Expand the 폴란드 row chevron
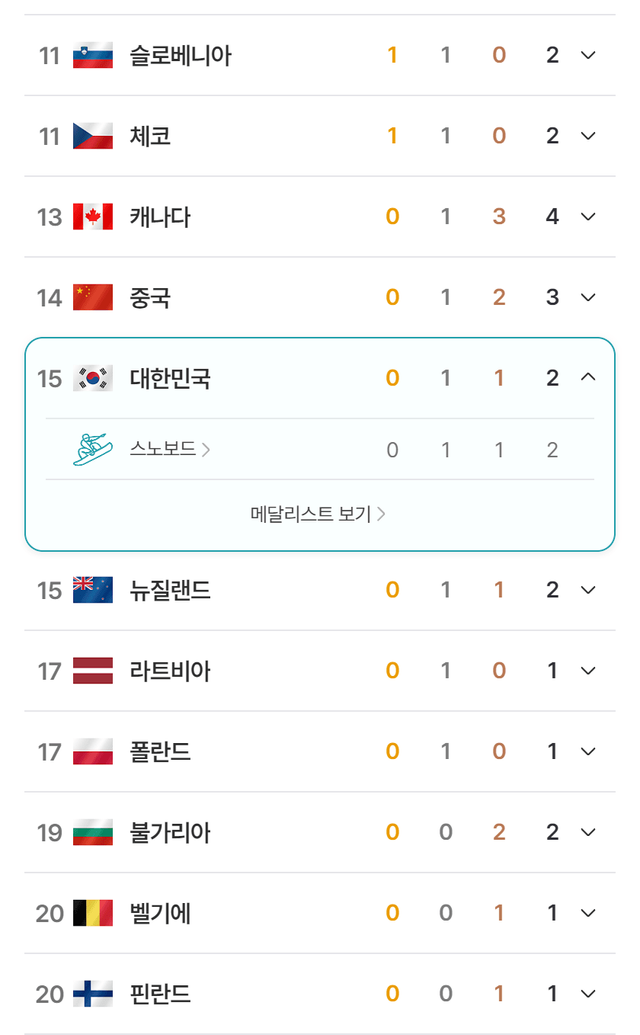 (588, 752)
